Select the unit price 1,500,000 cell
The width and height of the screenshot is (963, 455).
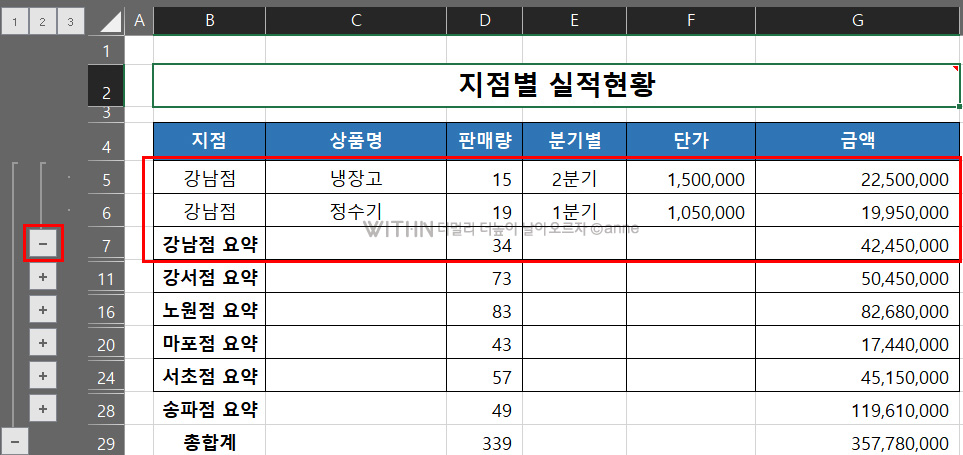pyautogui.click(x=691, y=179)
